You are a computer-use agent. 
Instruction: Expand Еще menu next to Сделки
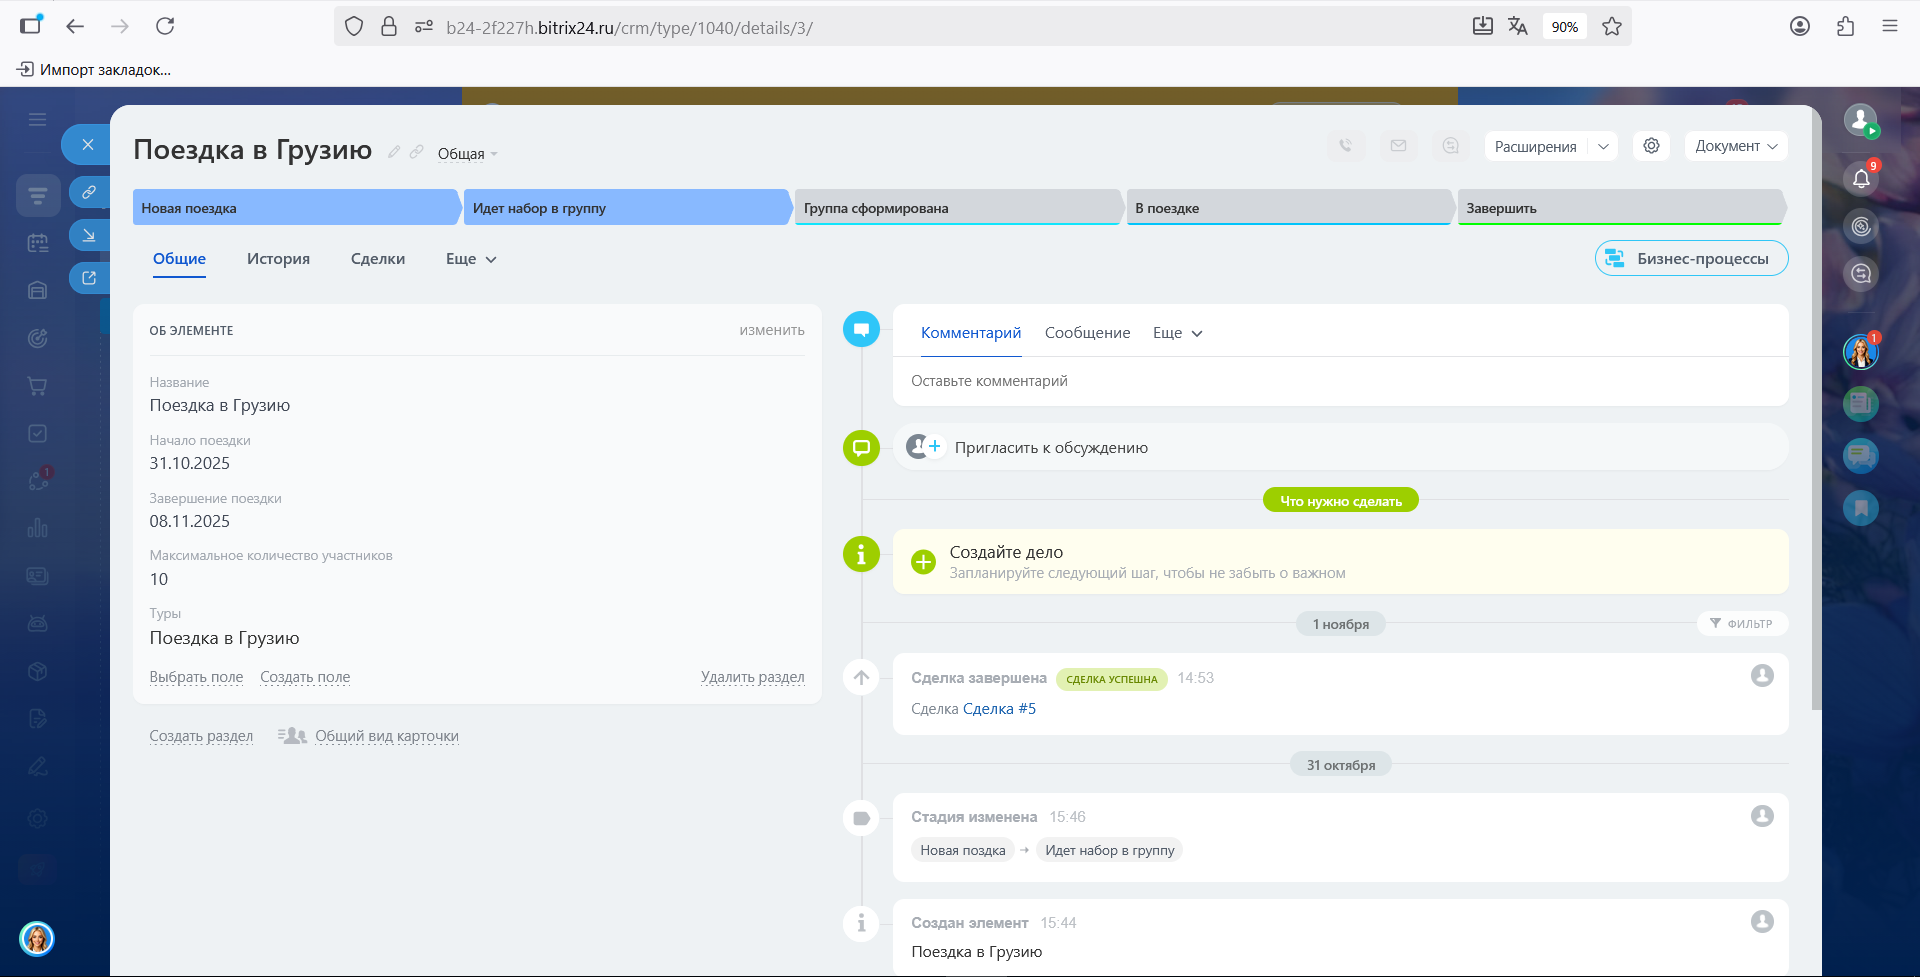(470, 259)
